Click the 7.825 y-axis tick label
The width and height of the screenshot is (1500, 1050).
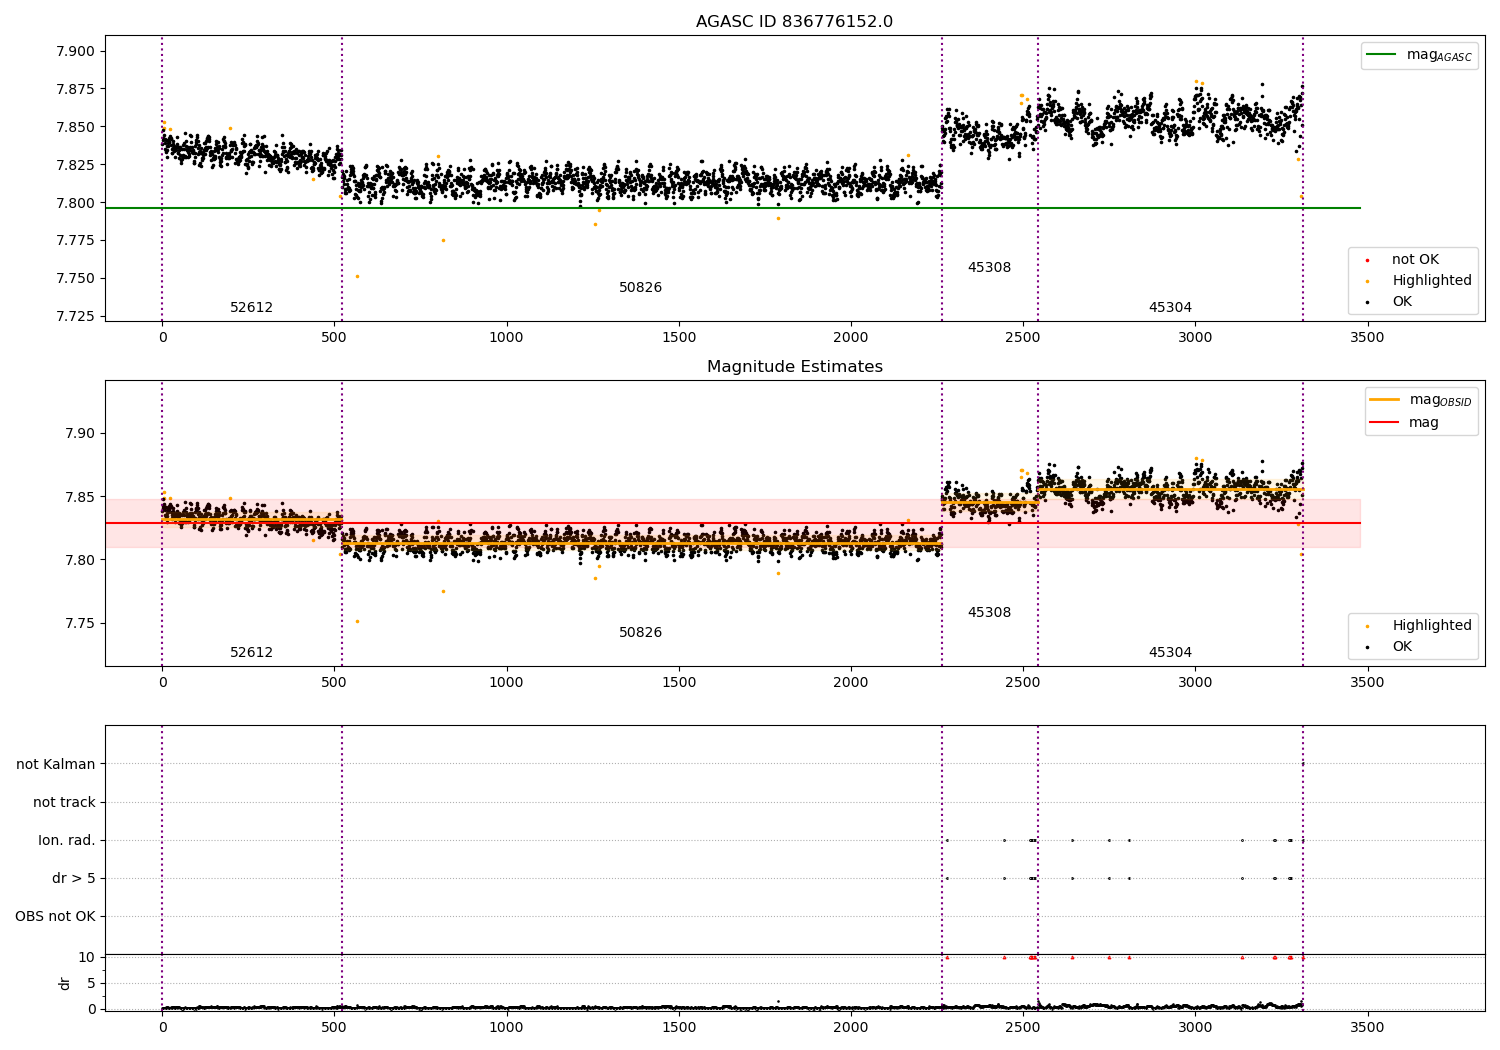(76, 165)
